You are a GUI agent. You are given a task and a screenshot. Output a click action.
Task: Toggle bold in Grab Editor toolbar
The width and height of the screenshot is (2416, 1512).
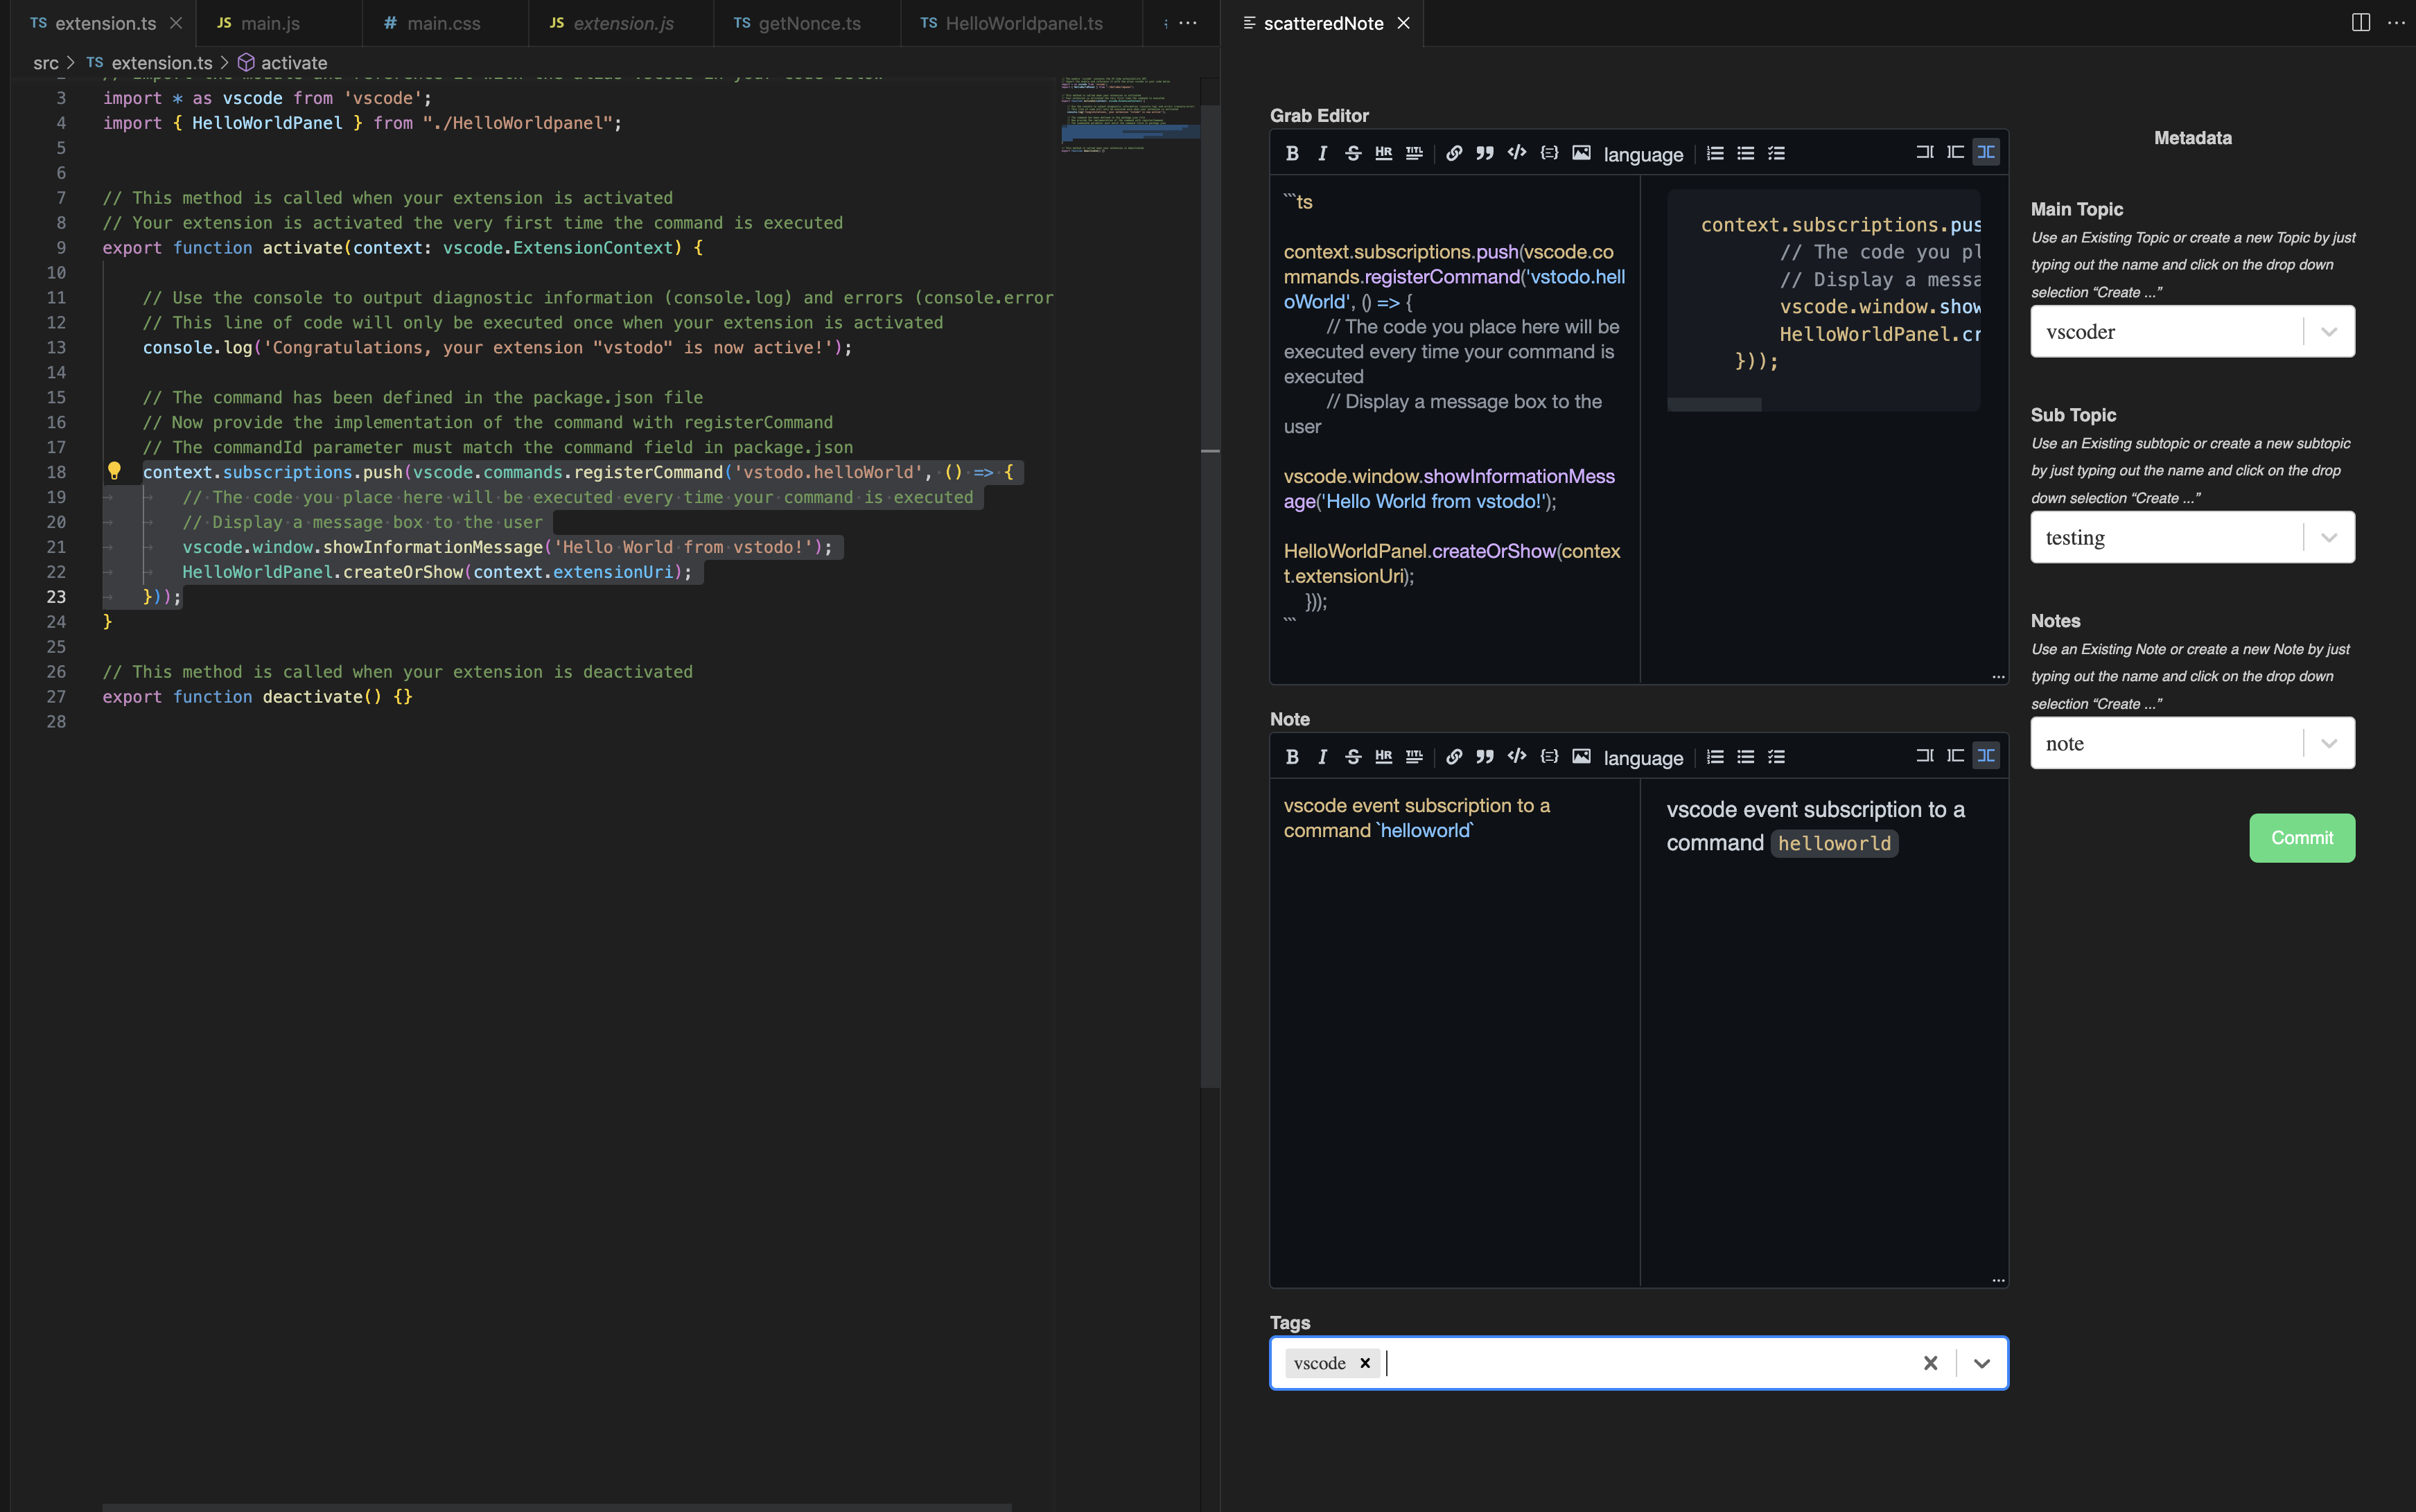click(x=1292, y=153)
